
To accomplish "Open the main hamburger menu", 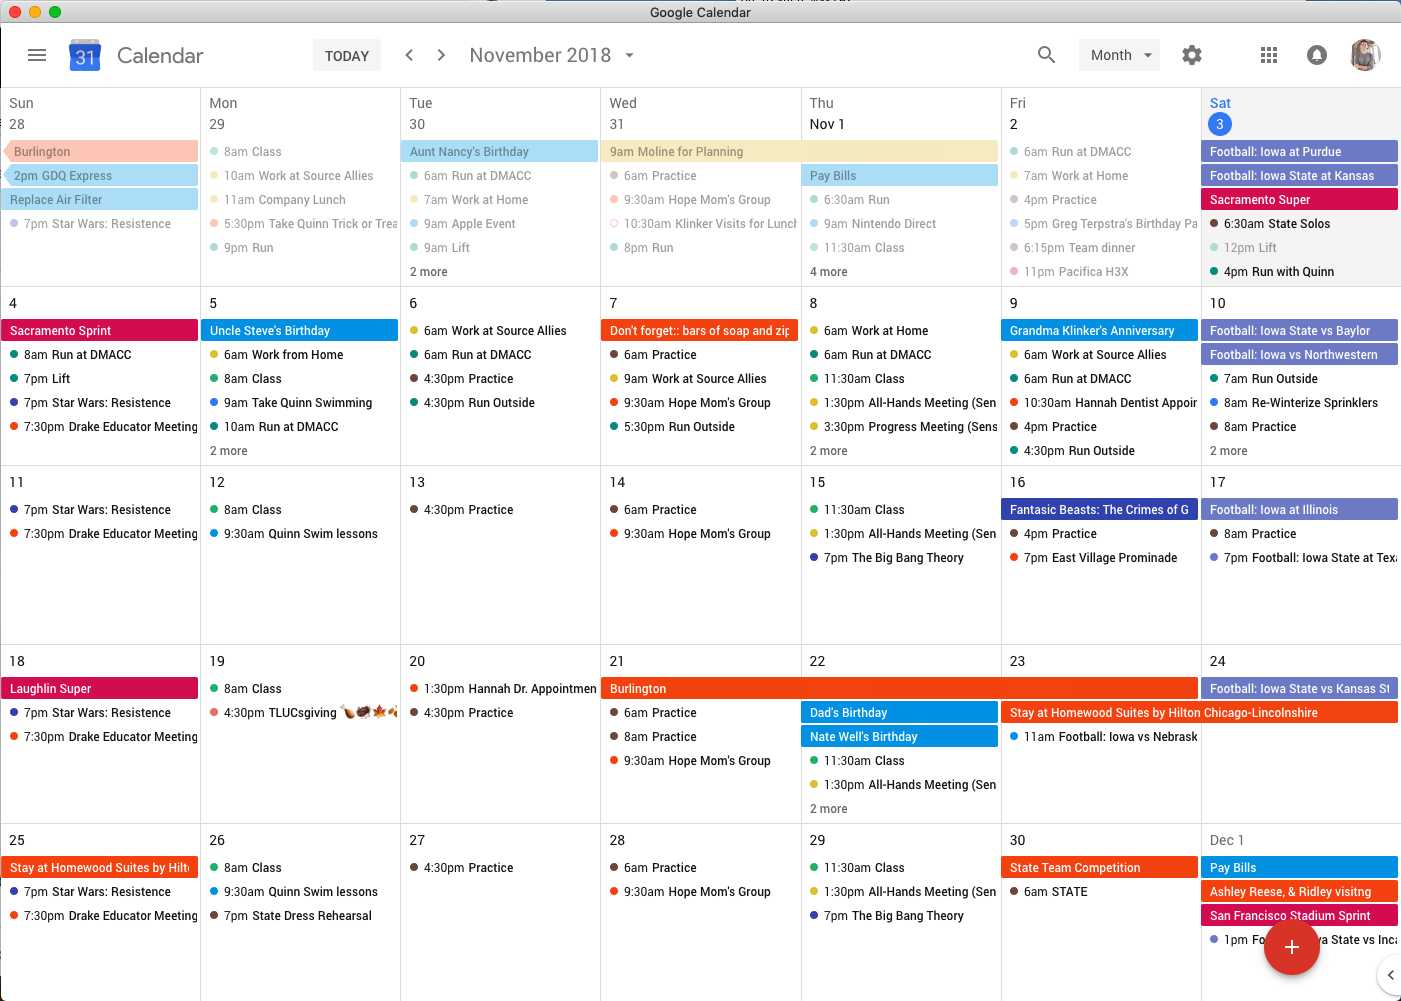I will pyautogui.click(x=37, y=55).
